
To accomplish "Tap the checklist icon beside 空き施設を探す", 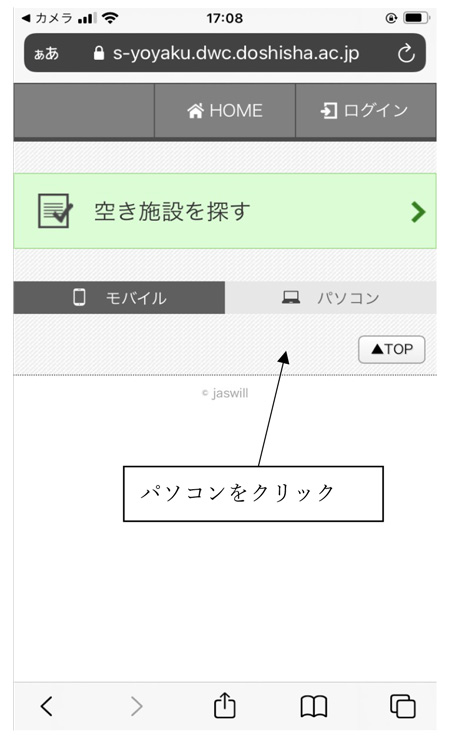I will pyautogui.click(x=55, y=211).
